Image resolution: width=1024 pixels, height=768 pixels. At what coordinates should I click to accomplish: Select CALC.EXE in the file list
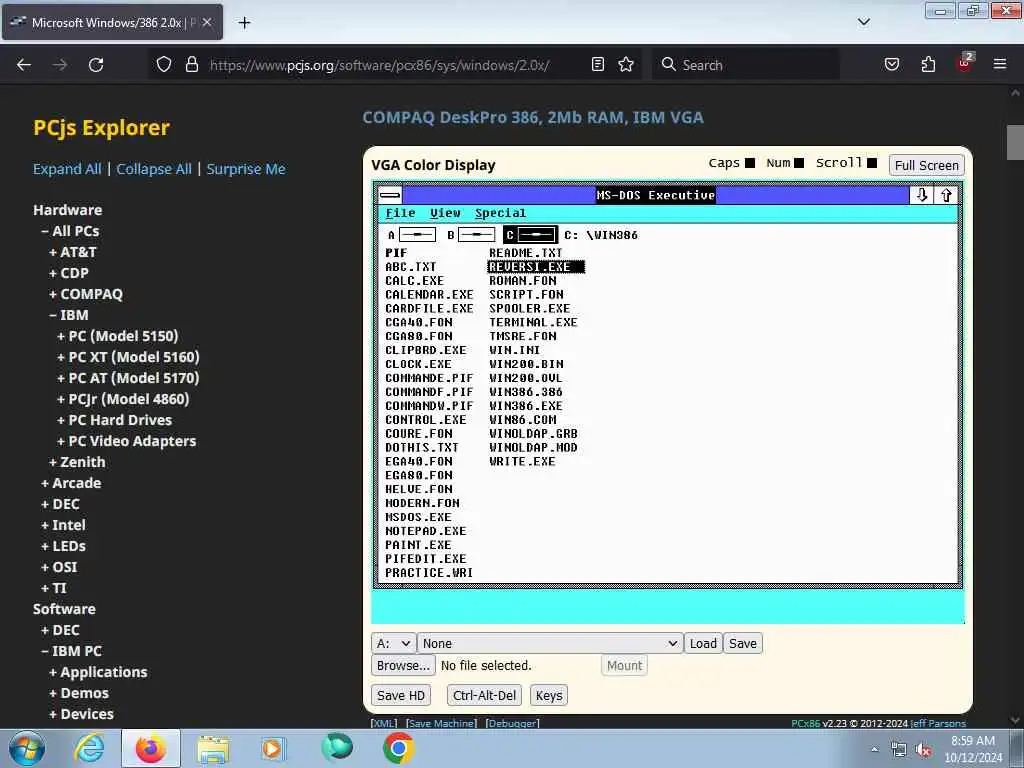(x=414, y=281)
